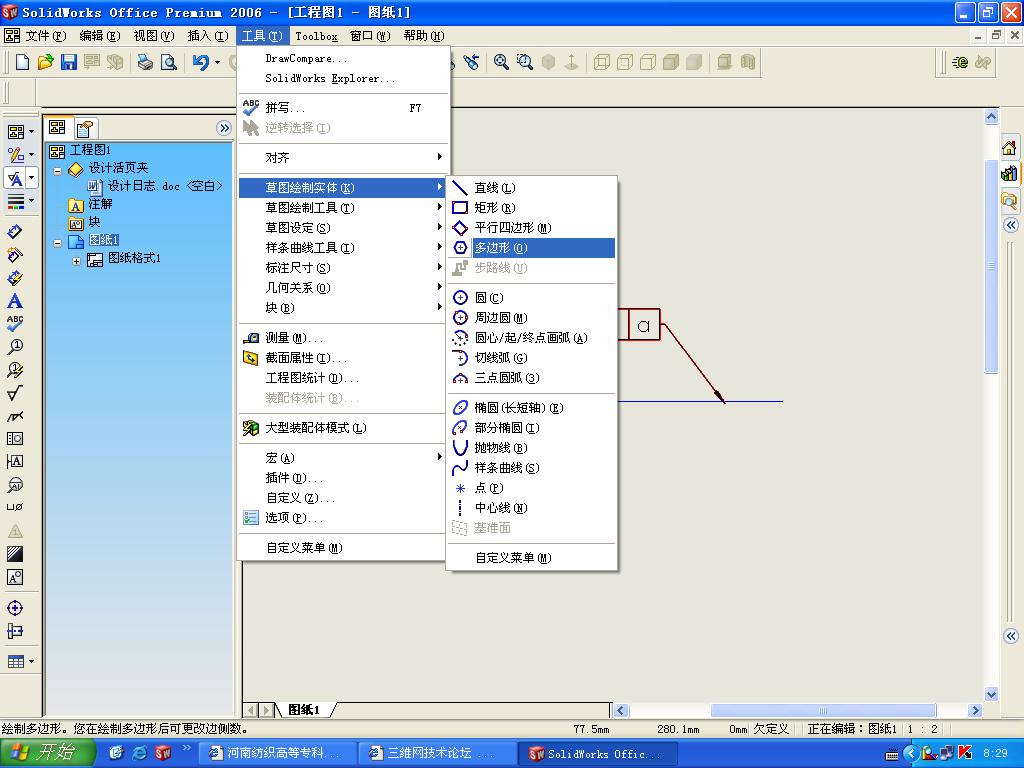Click 测量 measure menu entry
Screen dimensions: 1024x768
pyautogui.click(x=344, y=338)
